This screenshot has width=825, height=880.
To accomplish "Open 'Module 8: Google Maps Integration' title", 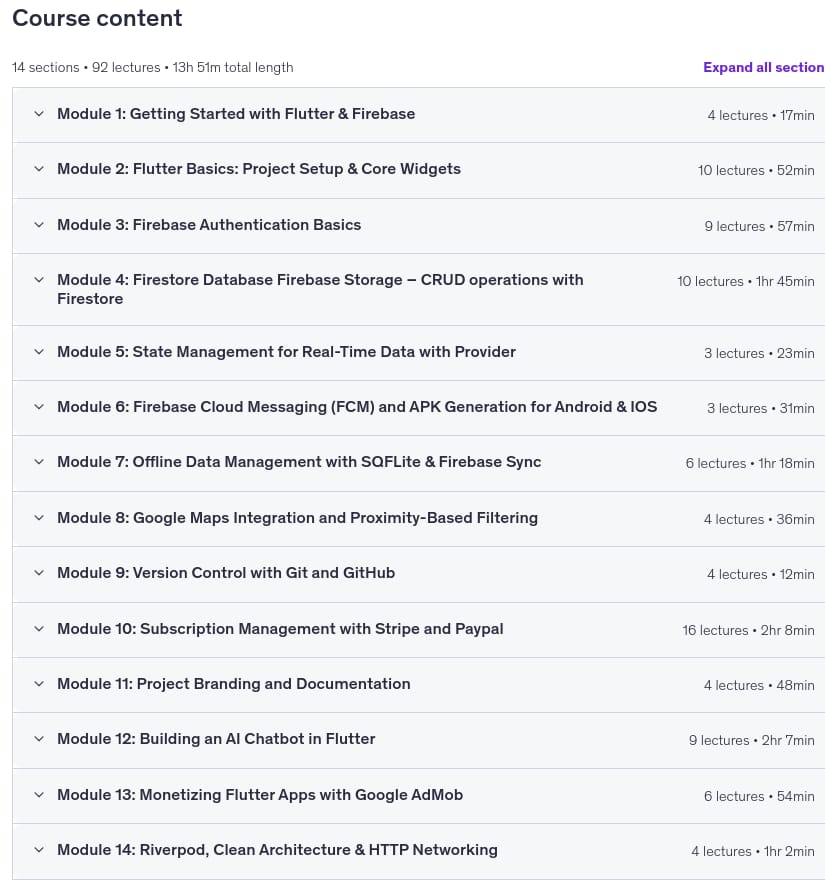I will [x=297, y=518].
